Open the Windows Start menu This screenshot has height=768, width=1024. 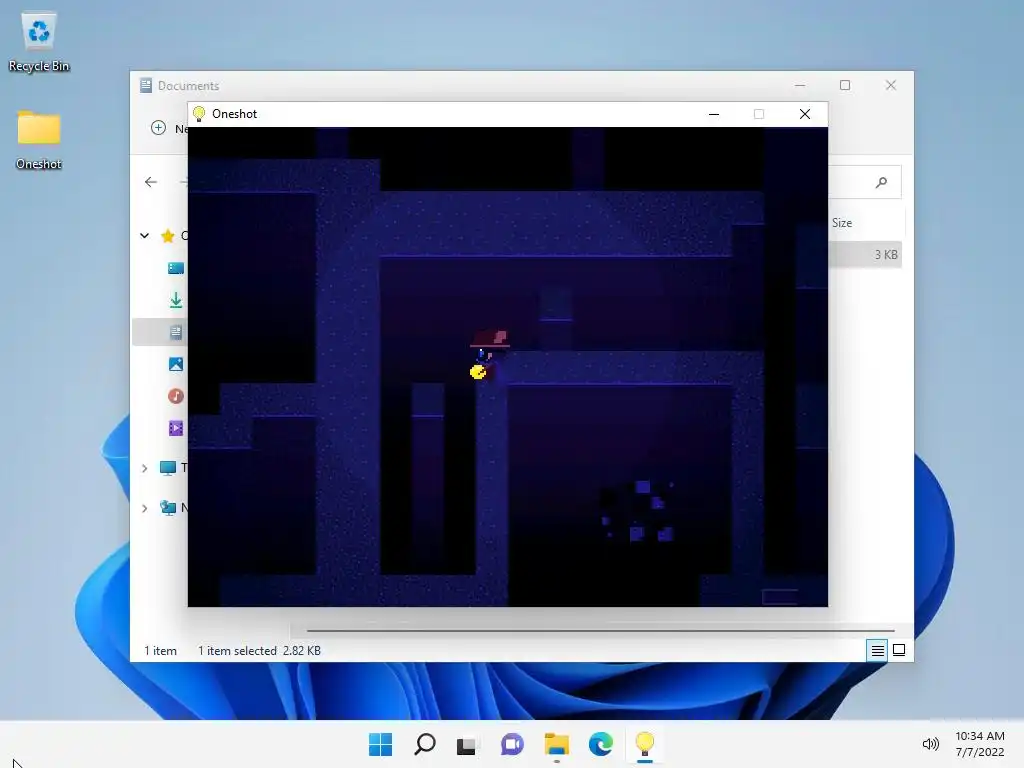point(380,744)
